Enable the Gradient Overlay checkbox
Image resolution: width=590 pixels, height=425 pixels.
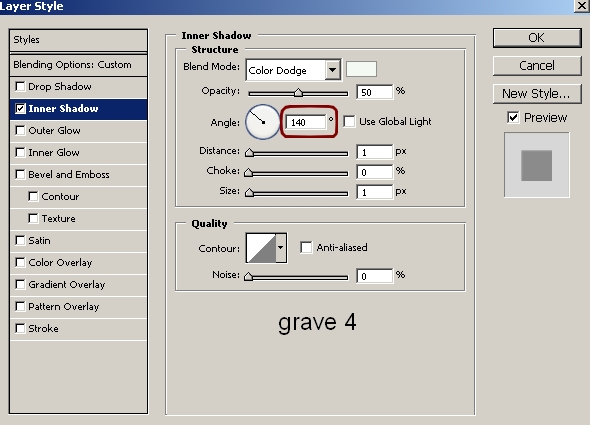pyautogui.click(x=20, y=285)
